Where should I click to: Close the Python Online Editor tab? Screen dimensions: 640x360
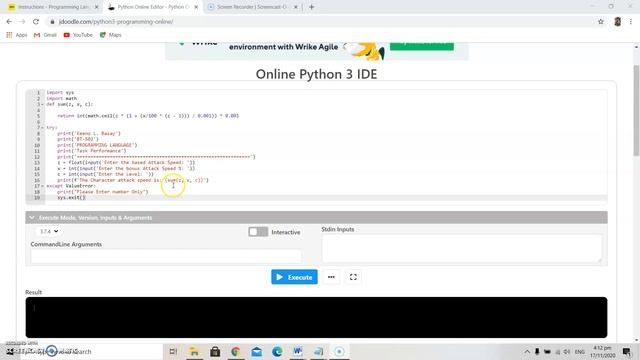pyautogui.click(x=196, y=7)
